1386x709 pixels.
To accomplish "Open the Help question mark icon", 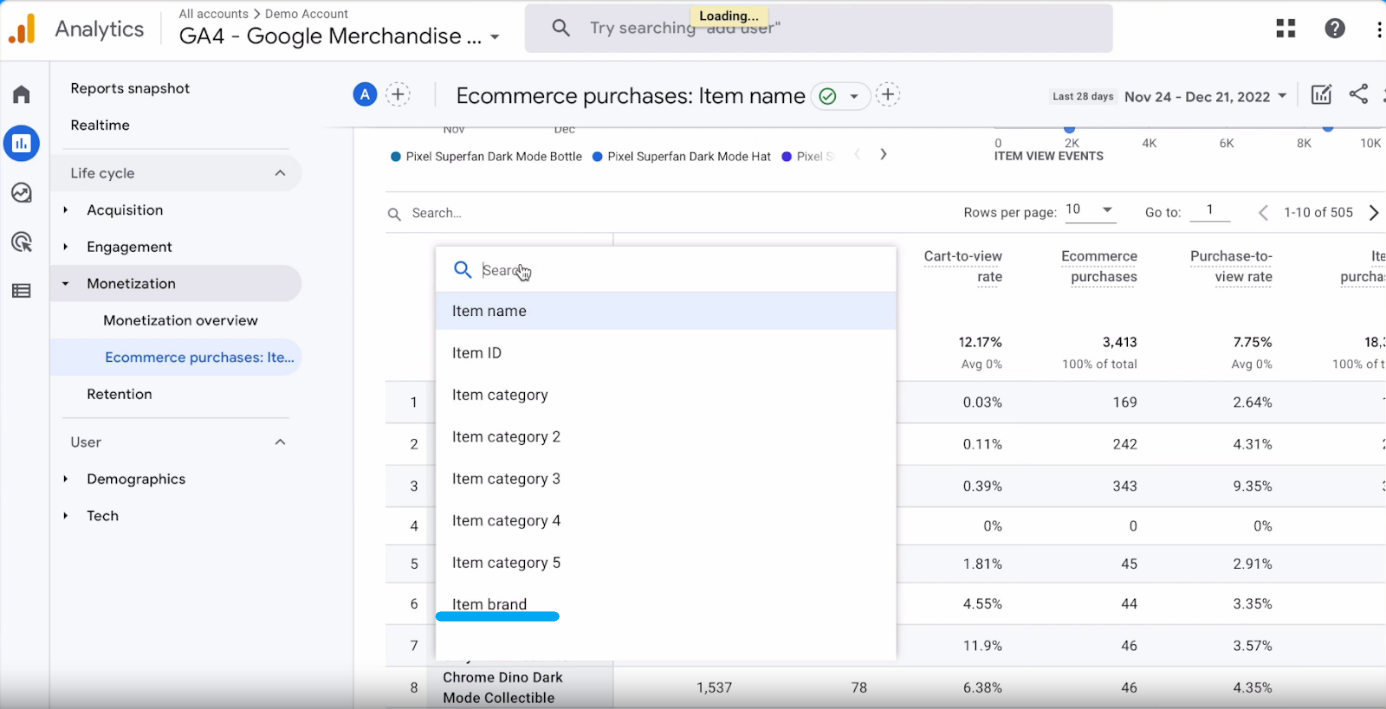I will [x=1335, y=29].
